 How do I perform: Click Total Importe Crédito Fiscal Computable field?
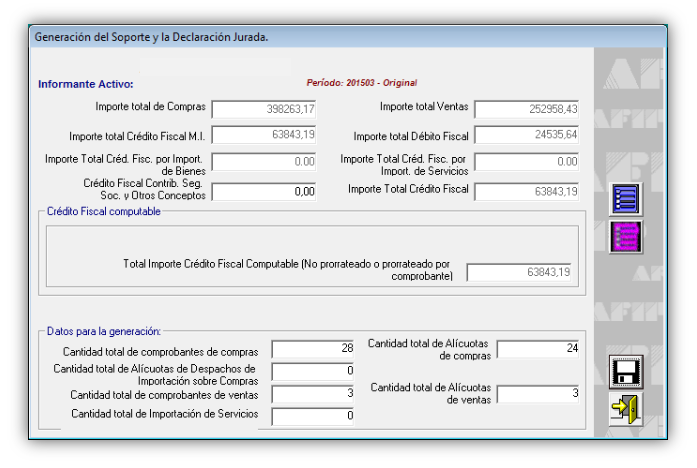[520, 272]
